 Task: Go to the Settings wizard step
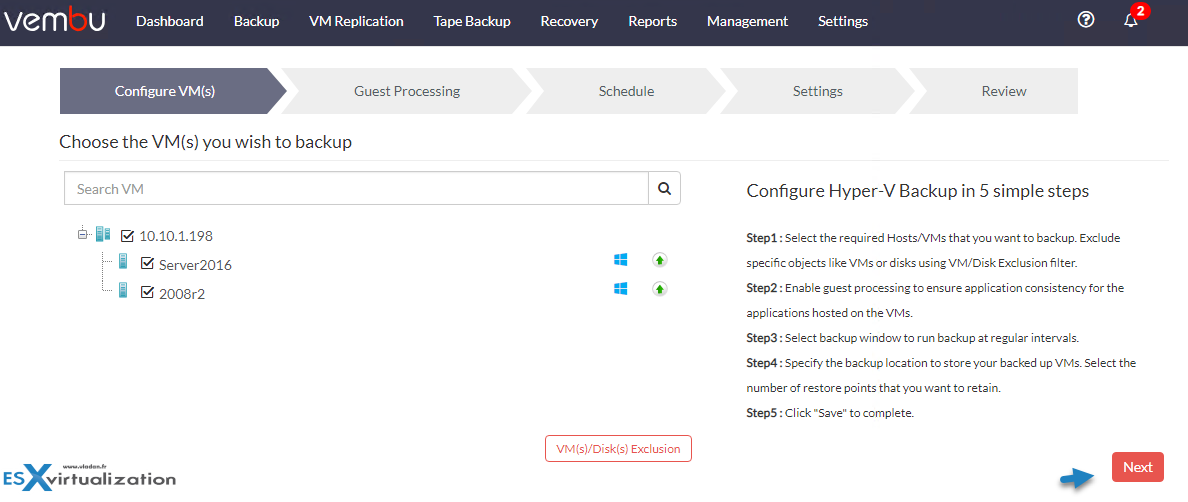tap(818, 91)
